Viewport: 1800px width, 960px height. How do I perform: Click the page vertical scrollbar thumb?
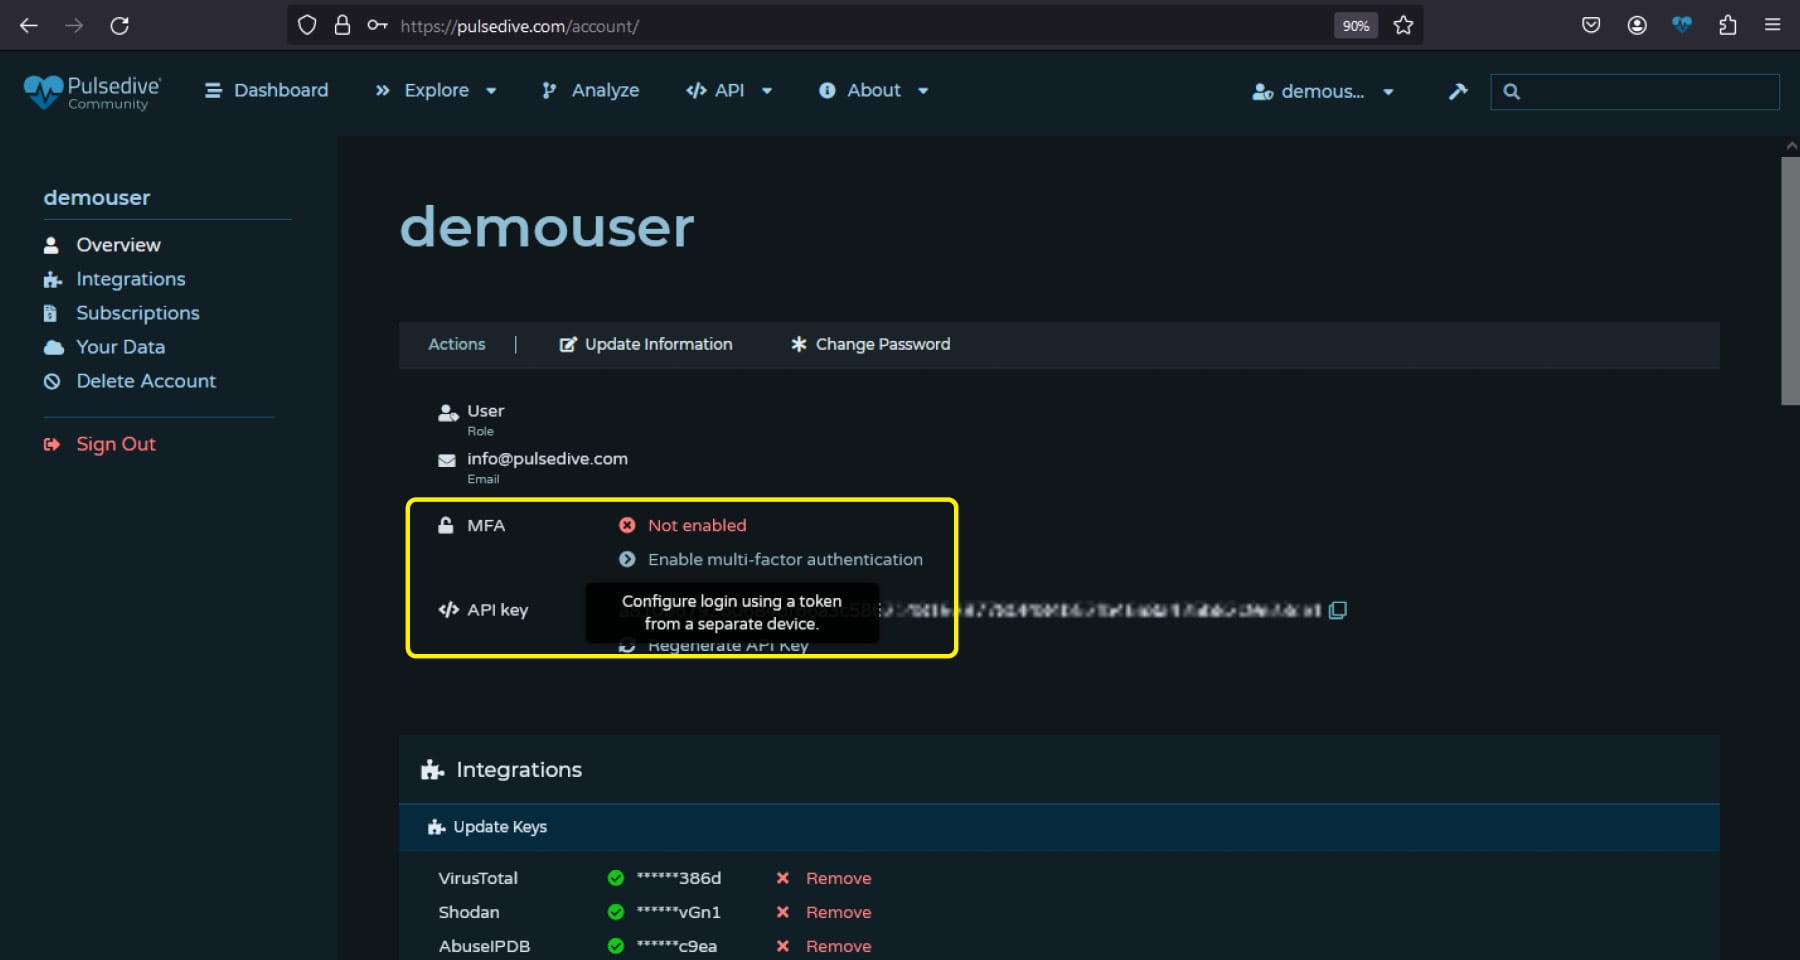[x=1790, y=281]
